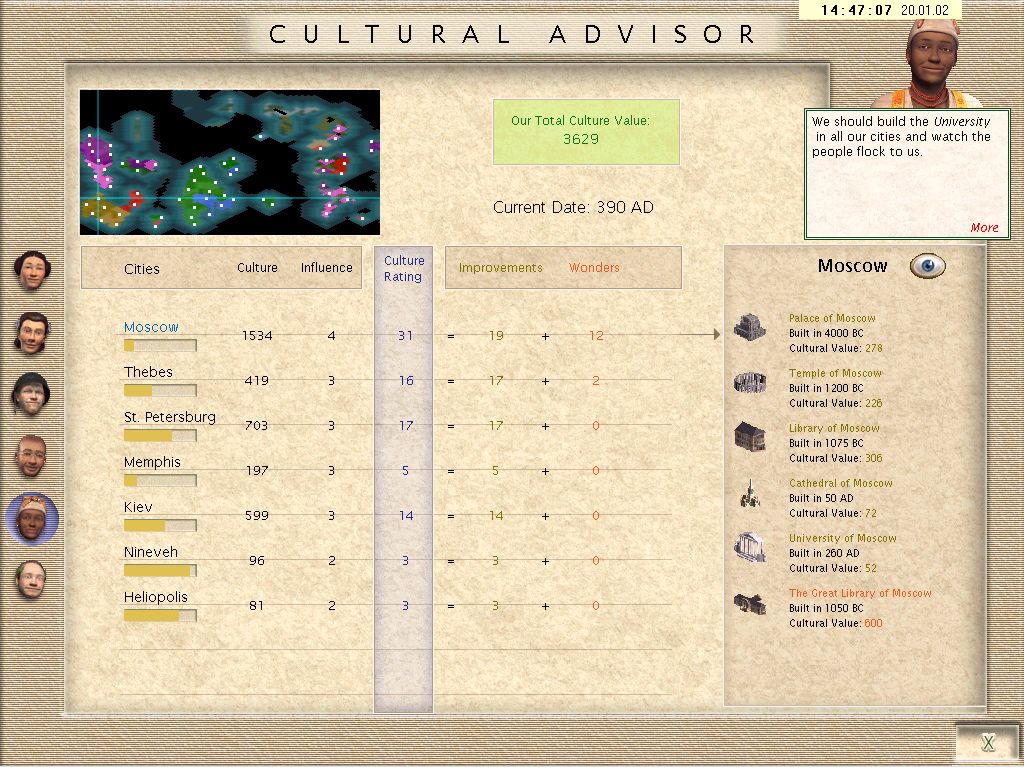Close the advisor screen with X button

pos(988,742)
